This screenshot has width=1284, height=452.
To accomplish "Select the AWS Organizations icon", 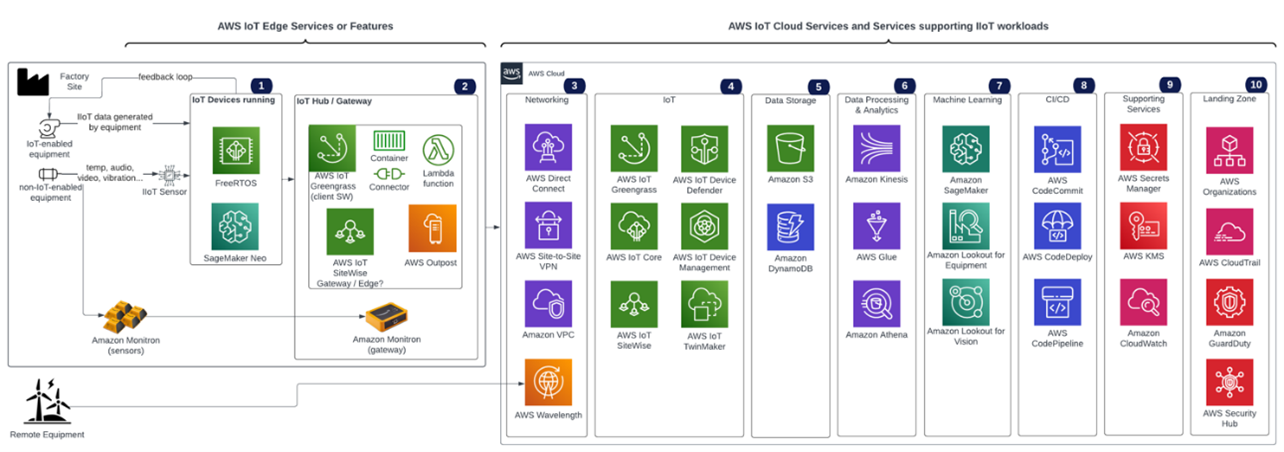I will (1229, 150).
